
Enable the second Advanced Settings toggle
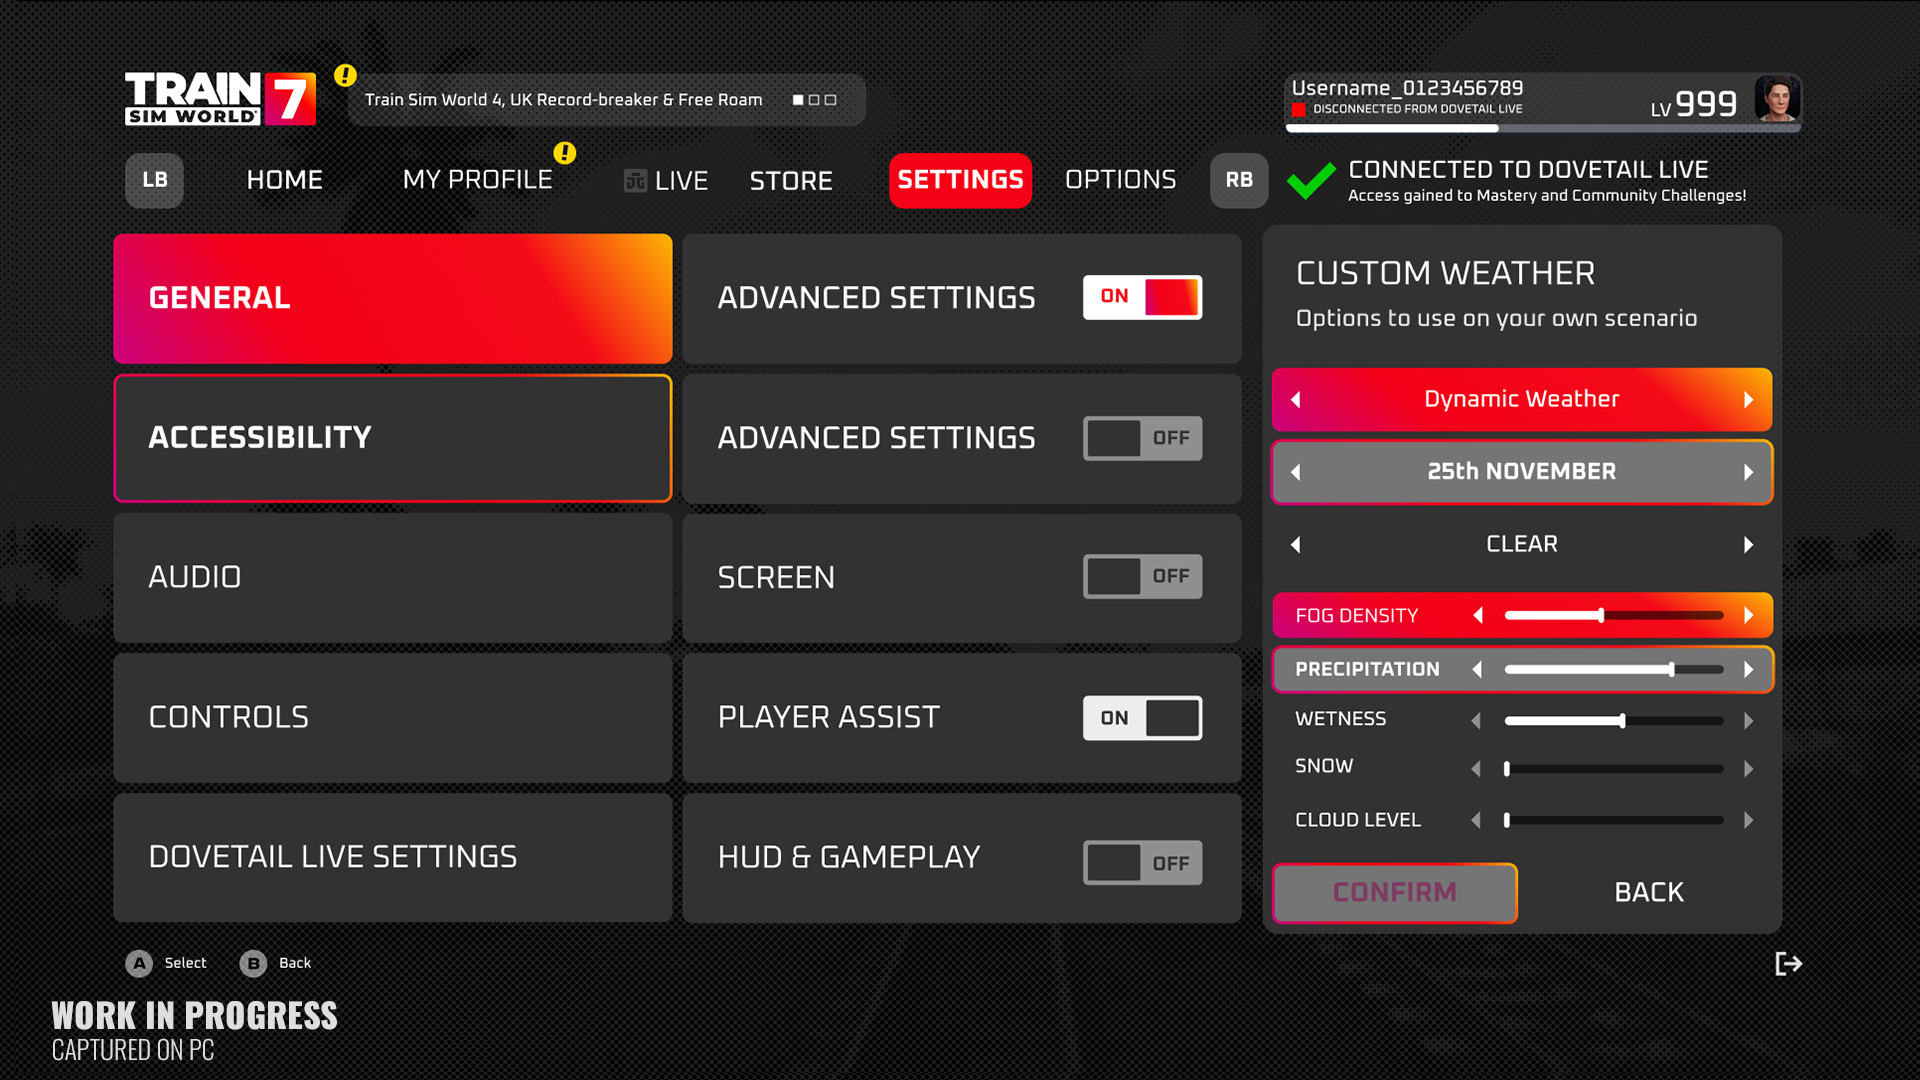1143,438
